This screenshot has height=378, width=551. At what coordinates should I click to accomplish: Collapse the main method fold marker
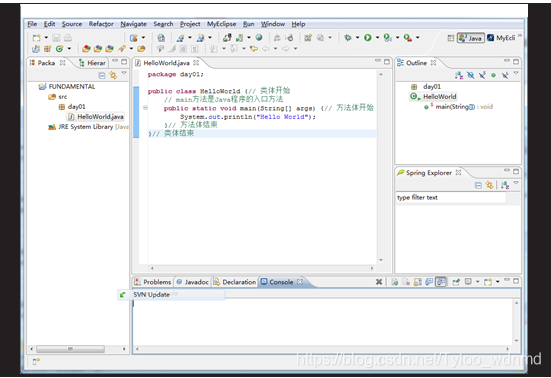[x=145, y=108]
